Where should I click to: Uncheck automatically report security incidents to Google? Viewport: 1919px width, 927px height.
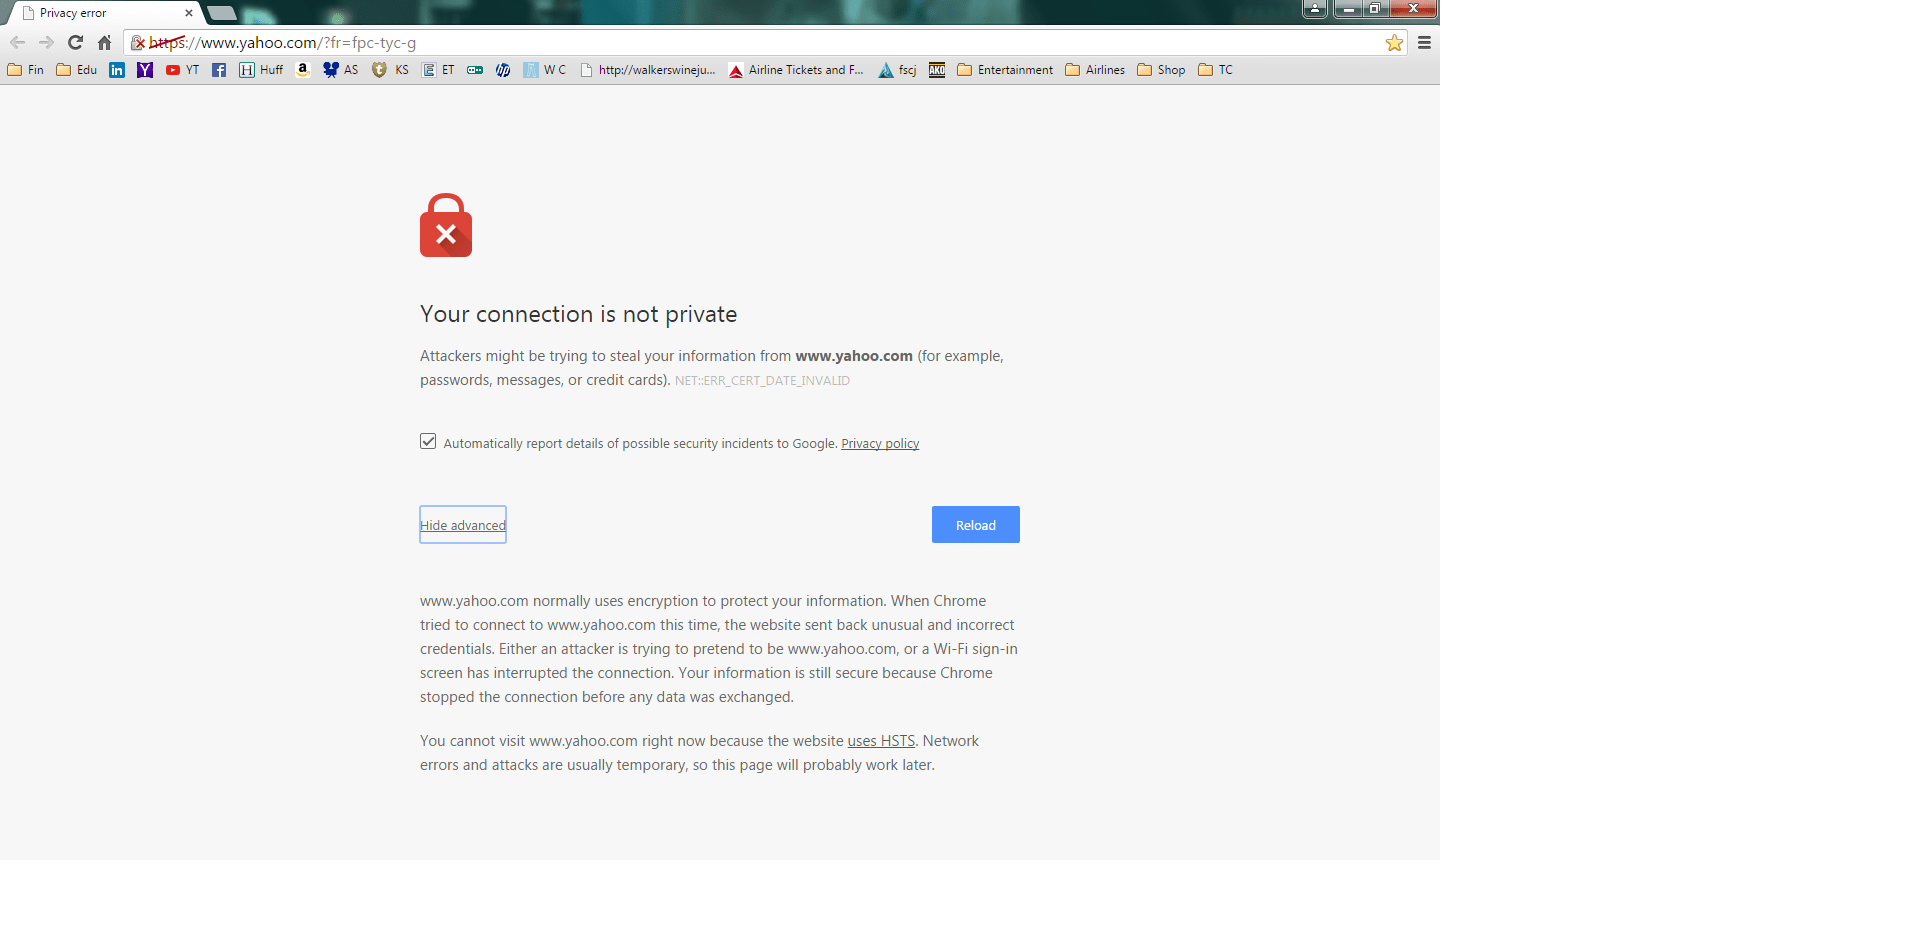[x=428, y=441]
